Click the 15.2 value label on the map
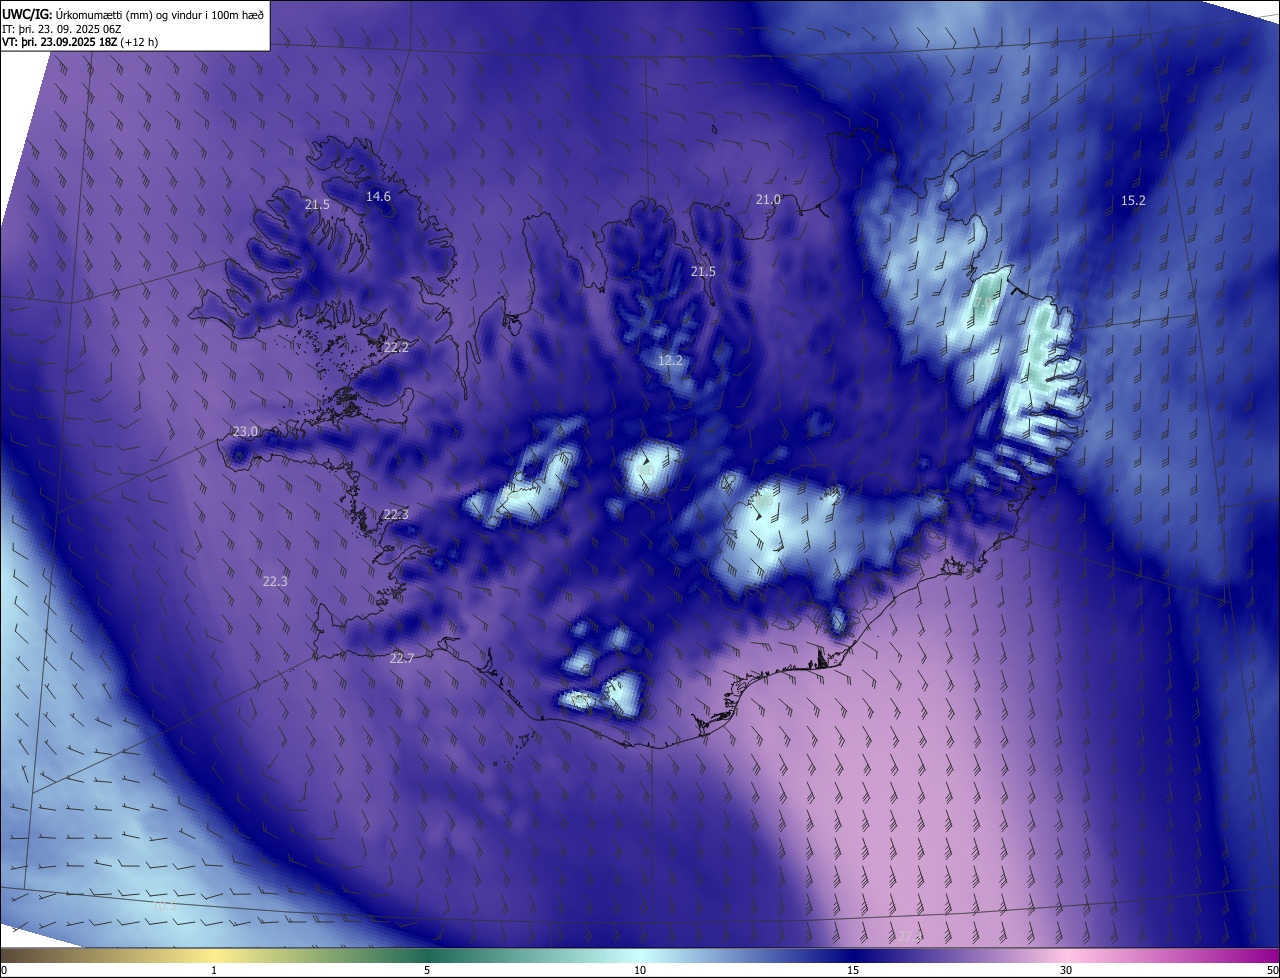 (x=1133, y=201)
